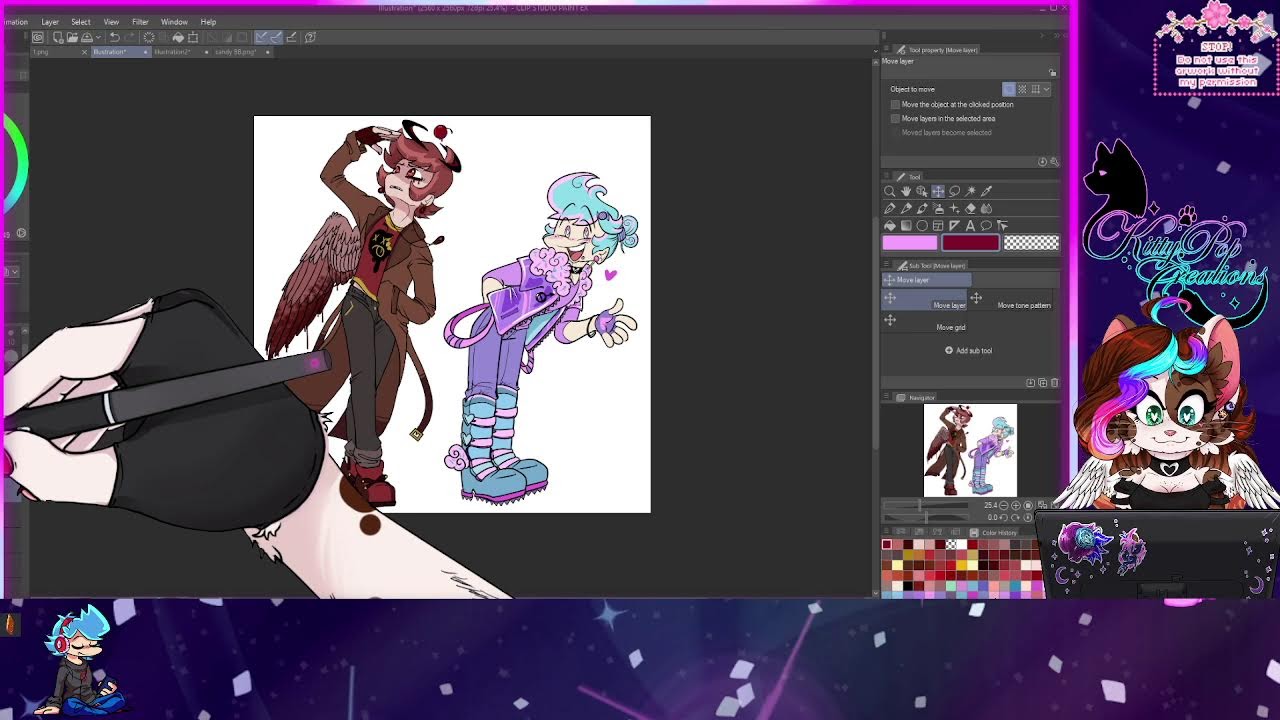
Task: Select the Correct line tool
Action: [1002, 225]
